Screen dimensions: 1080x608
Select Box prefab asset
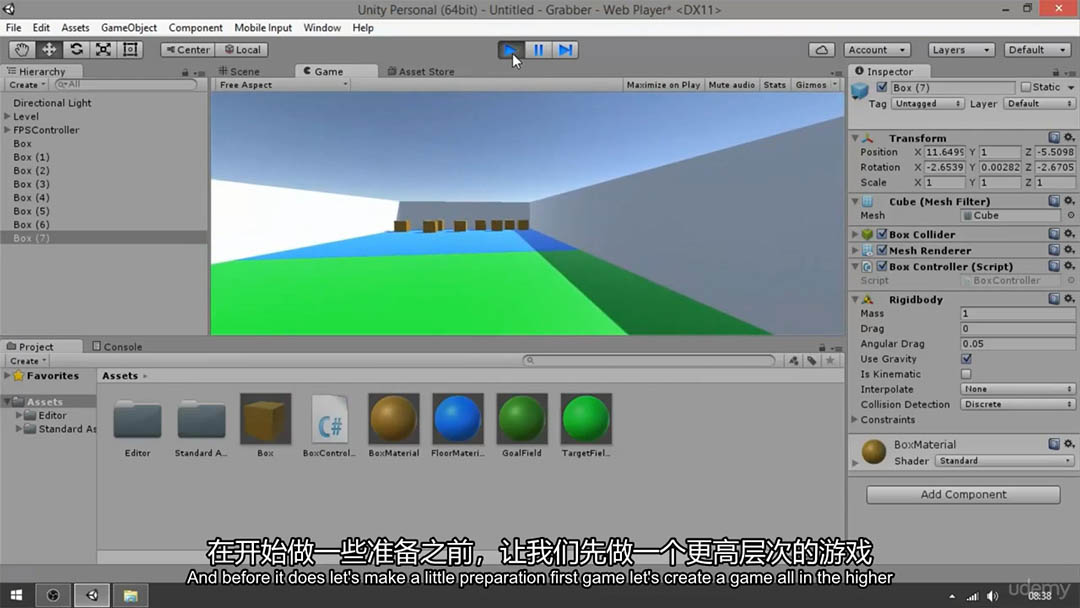click(265, 426)
